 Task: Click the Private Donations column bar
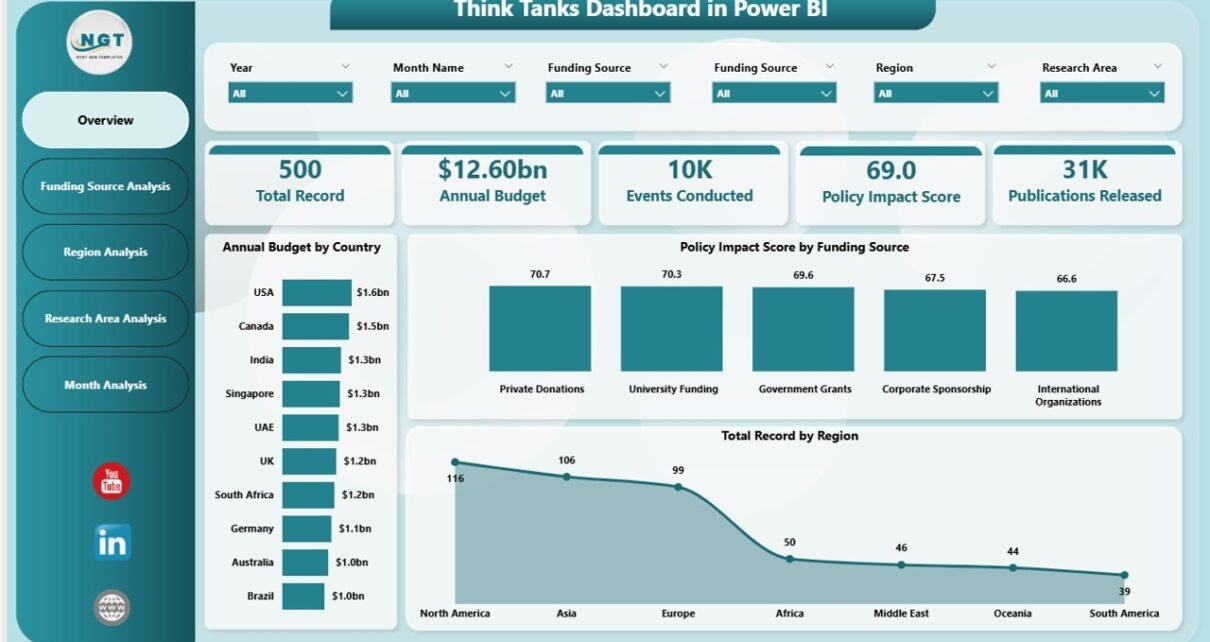(x=540, y=329)
